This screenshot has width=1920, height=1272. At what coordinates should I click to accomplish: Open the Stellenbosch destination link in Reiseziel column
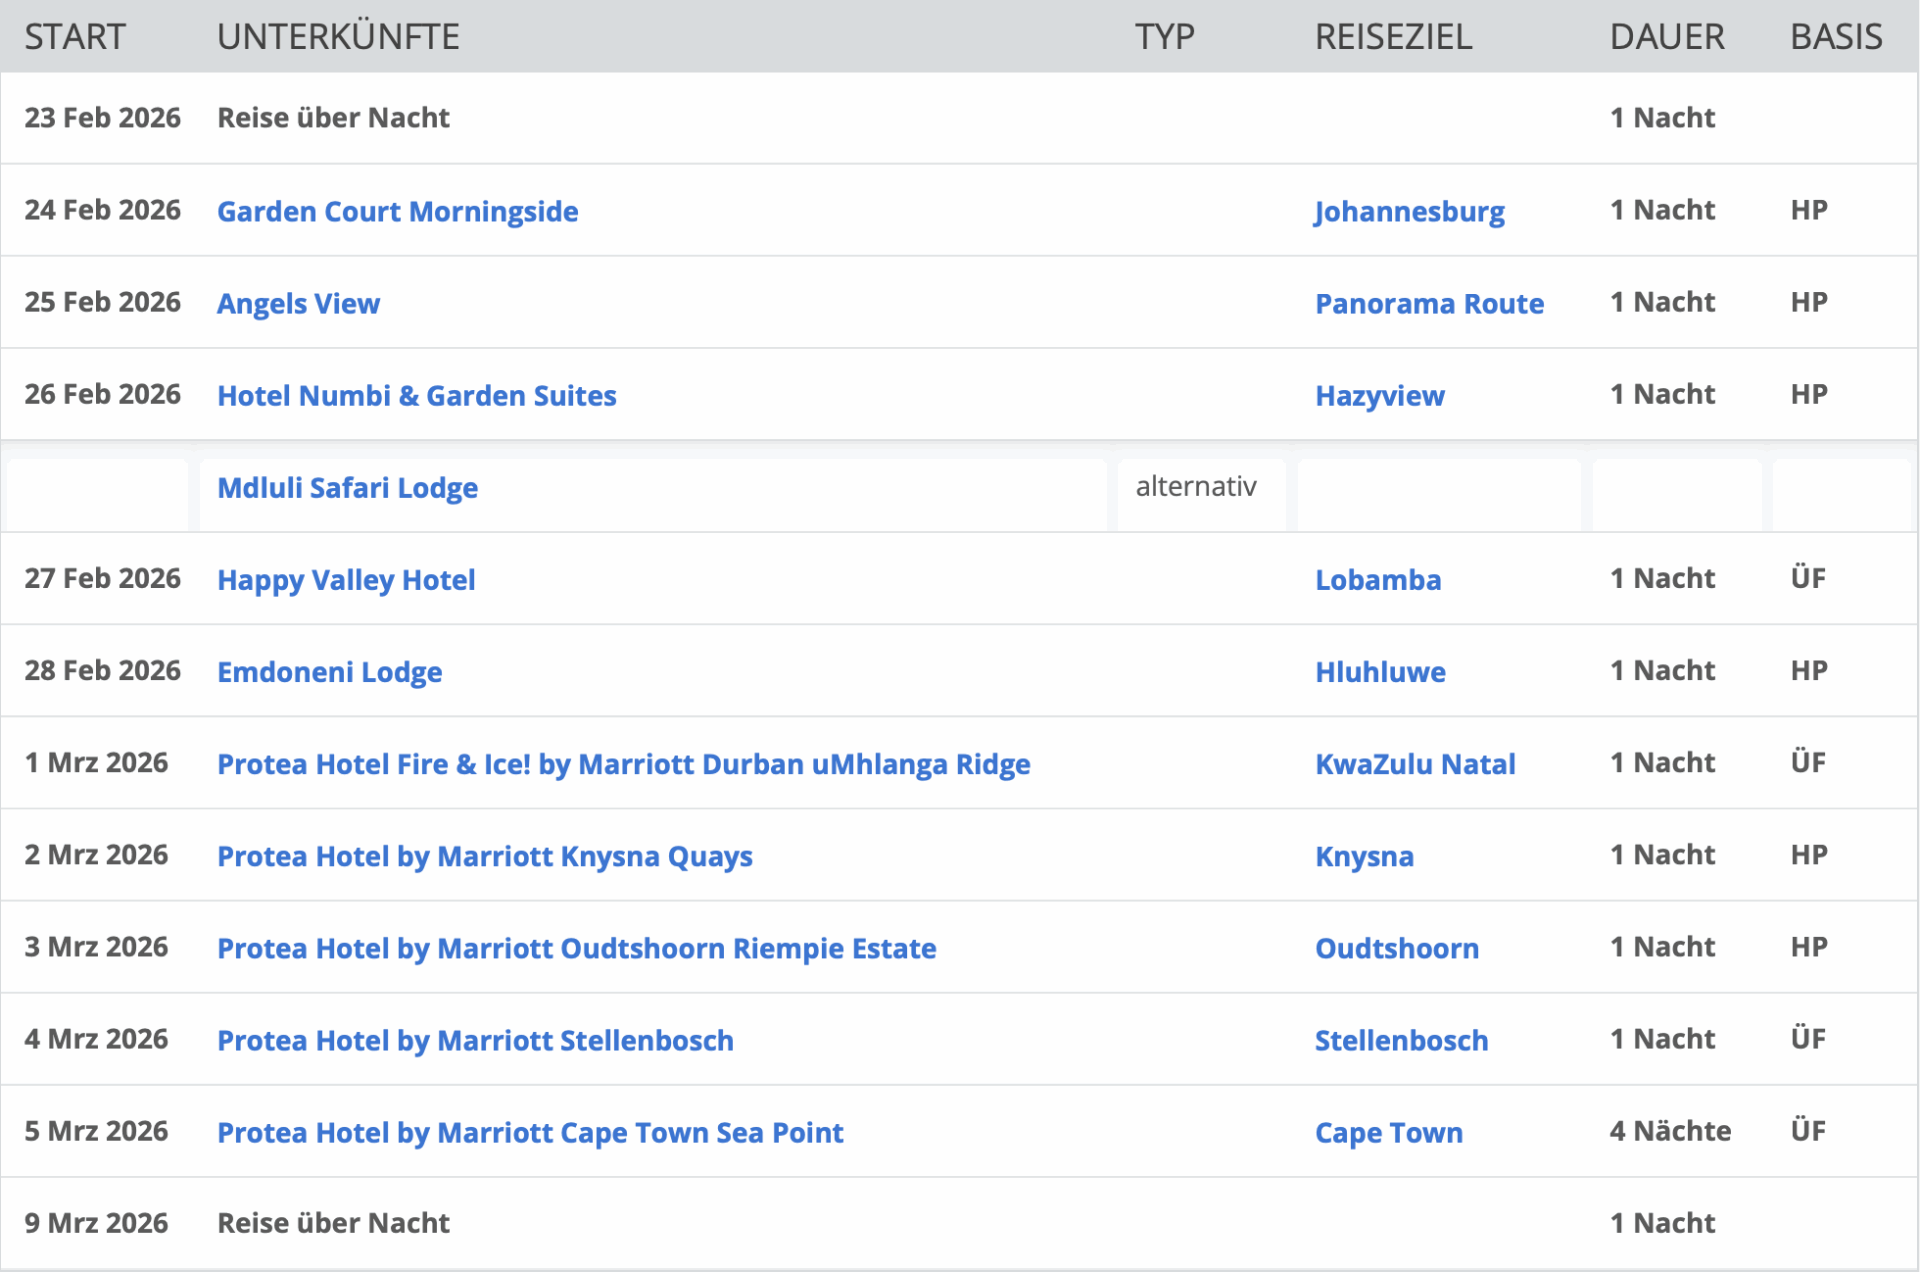point(1401,1040)
